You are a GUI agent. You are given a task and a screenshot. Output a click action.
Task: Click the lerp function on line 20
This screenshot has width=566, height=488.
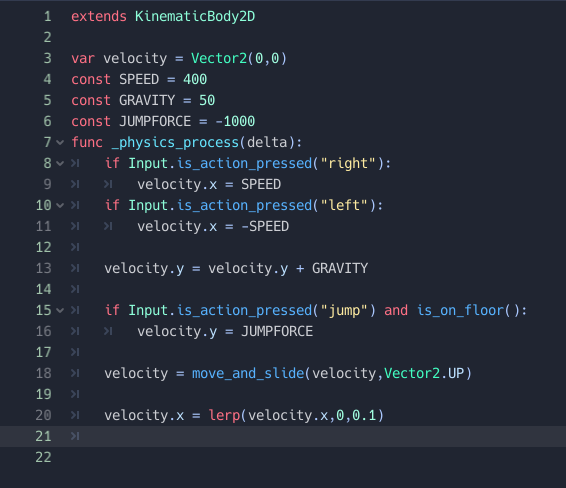coord(224,415)
